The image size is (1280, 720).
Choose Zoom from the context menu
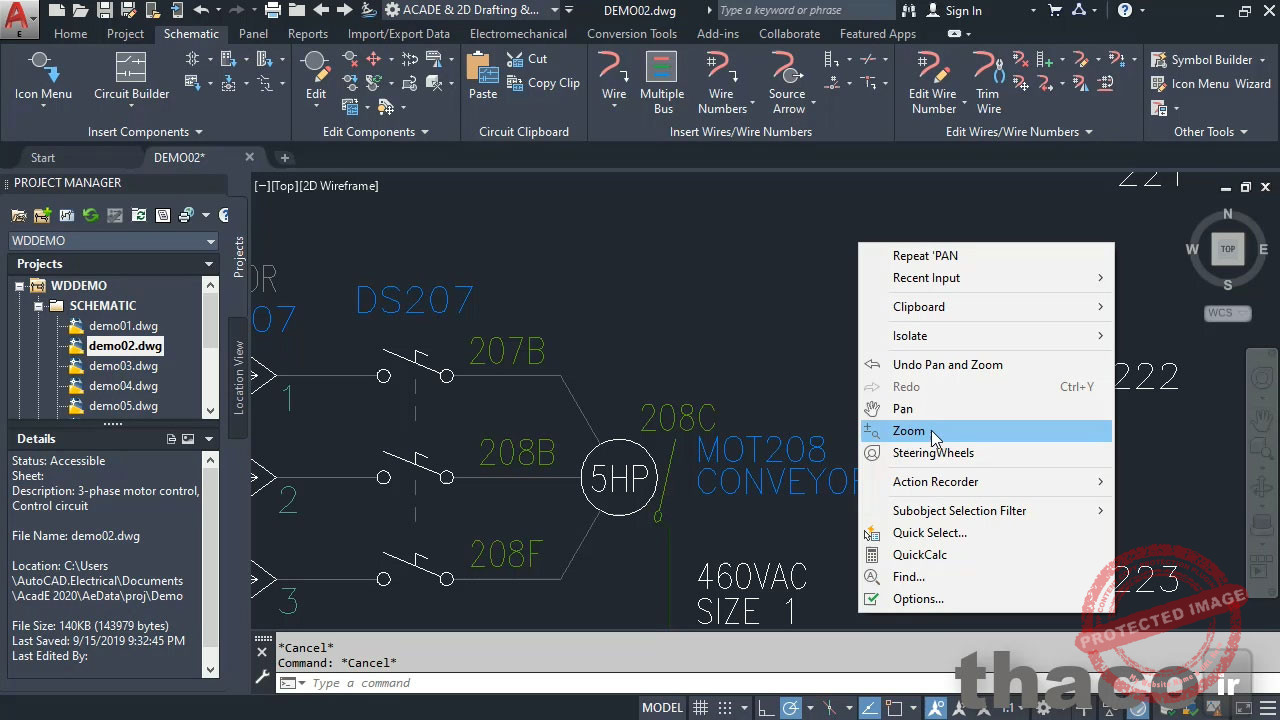coord(908,430)
